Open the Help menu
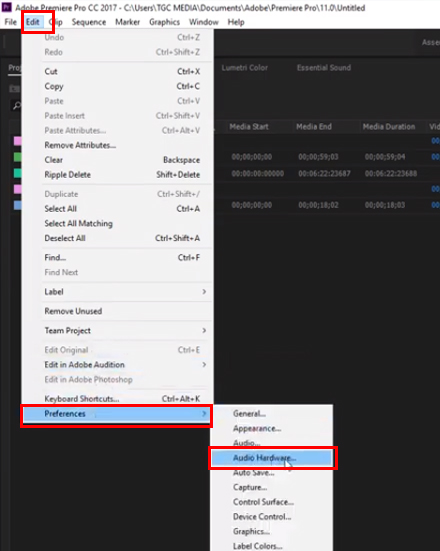 pos(236,22)
